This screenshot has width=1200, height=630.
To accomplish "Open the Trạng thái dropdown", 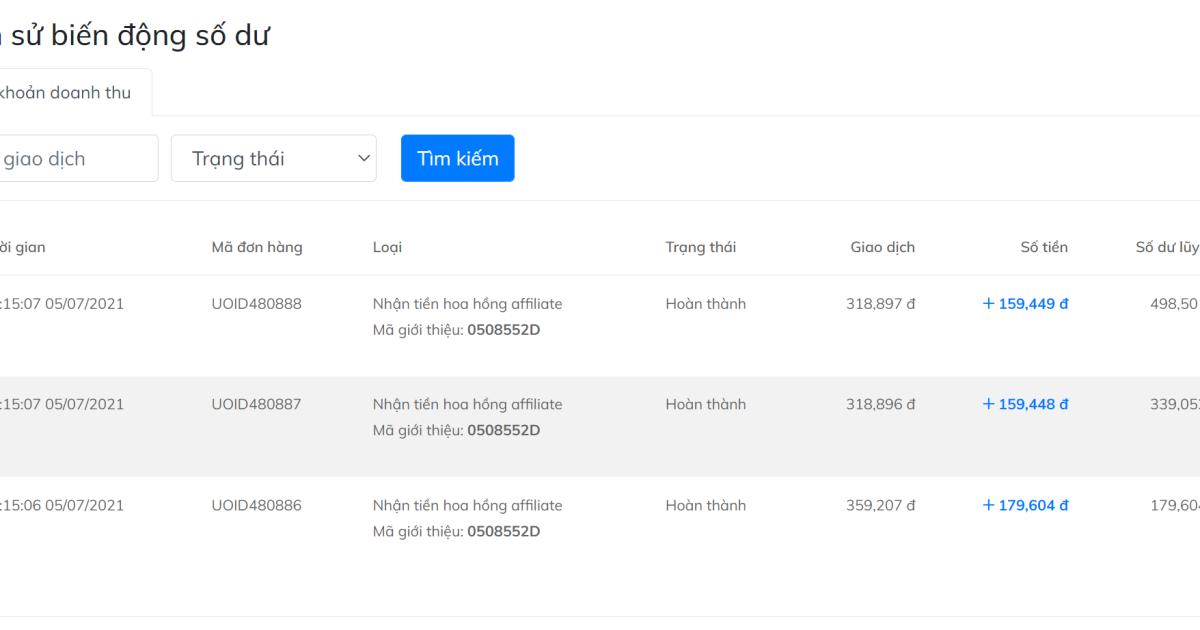I will coord(273,157).
